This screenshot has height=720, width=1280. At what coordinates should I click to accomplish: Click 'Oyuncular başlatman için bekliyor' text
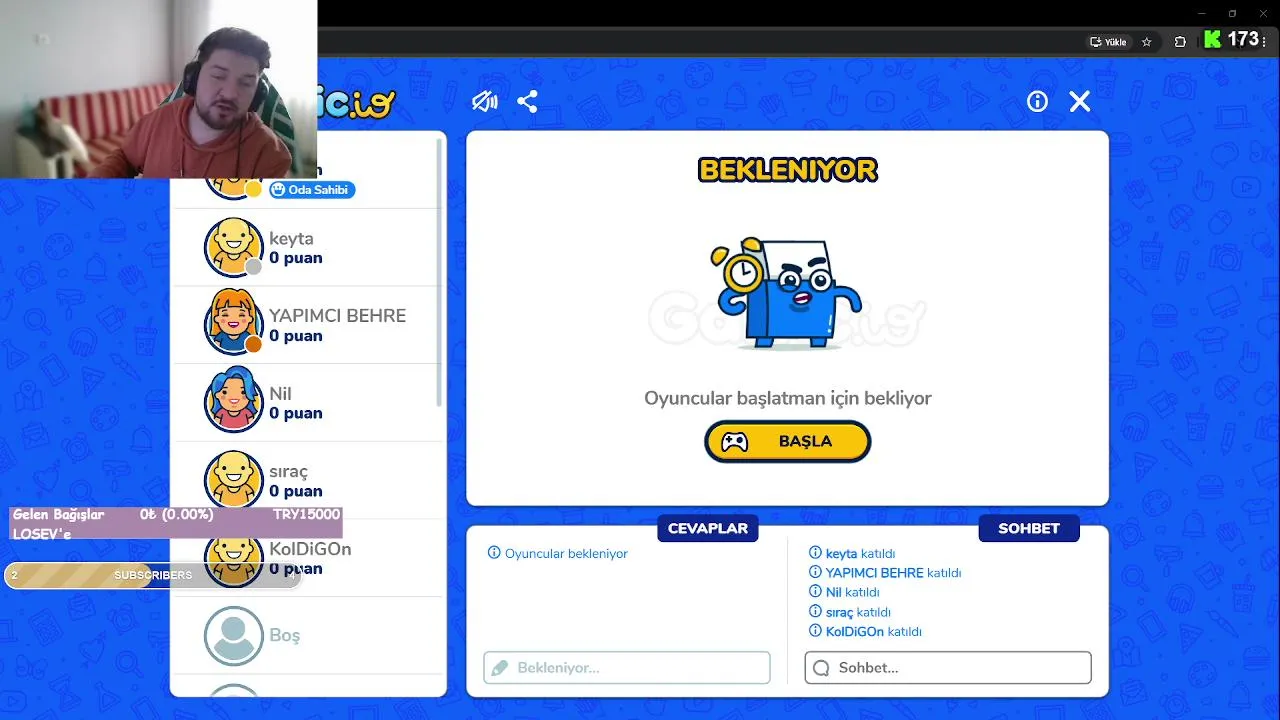click(x=788, y=398)
